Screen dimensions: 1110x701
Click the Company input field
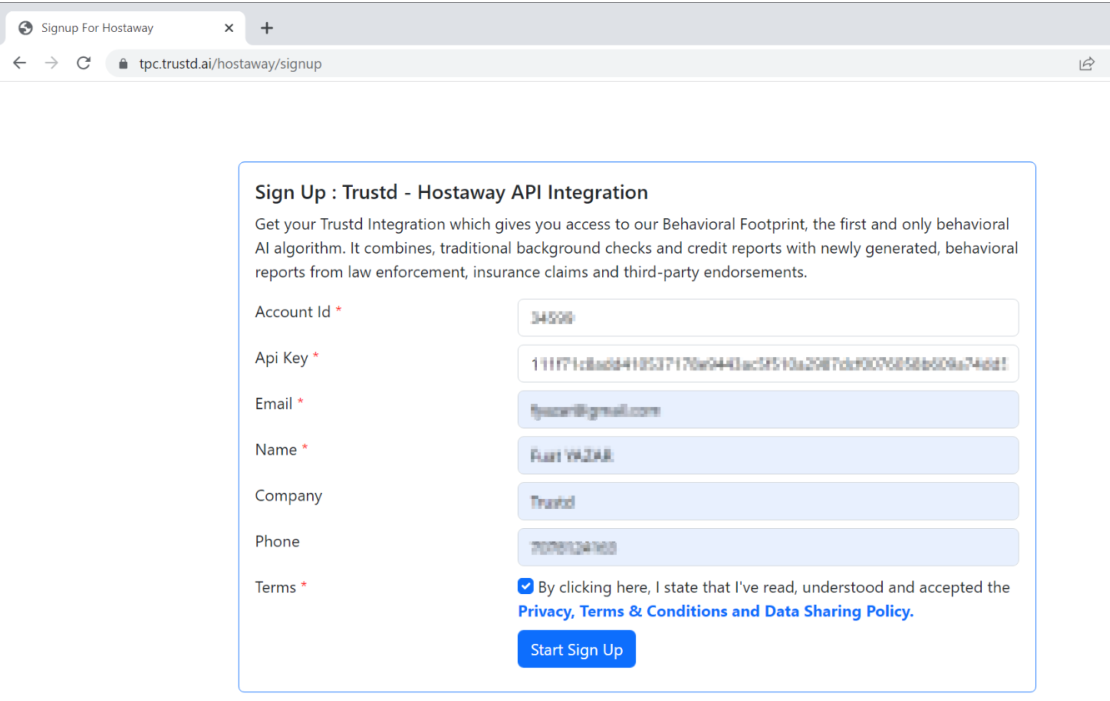coord(768,501)
